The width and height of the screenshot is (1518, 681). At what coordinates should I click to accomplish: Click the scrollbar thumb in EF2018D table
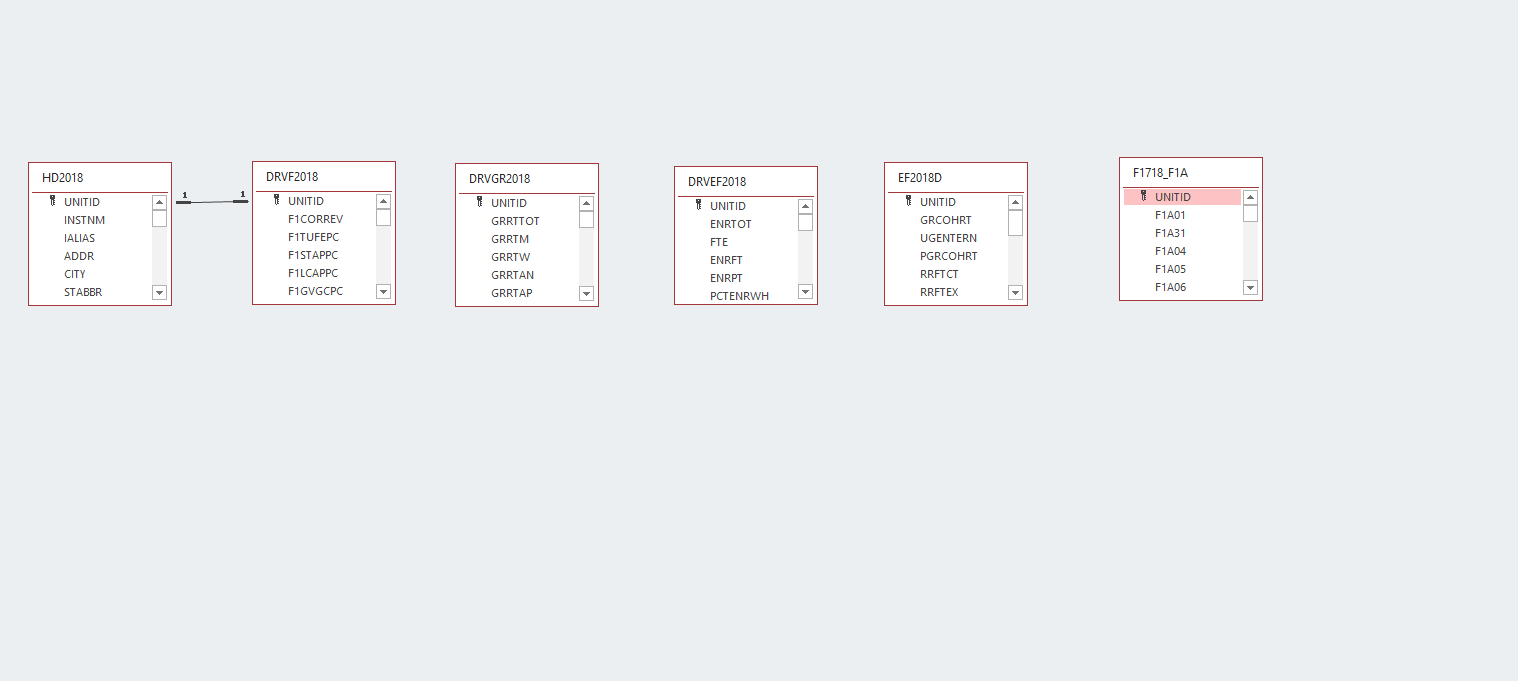(1015, 223)
